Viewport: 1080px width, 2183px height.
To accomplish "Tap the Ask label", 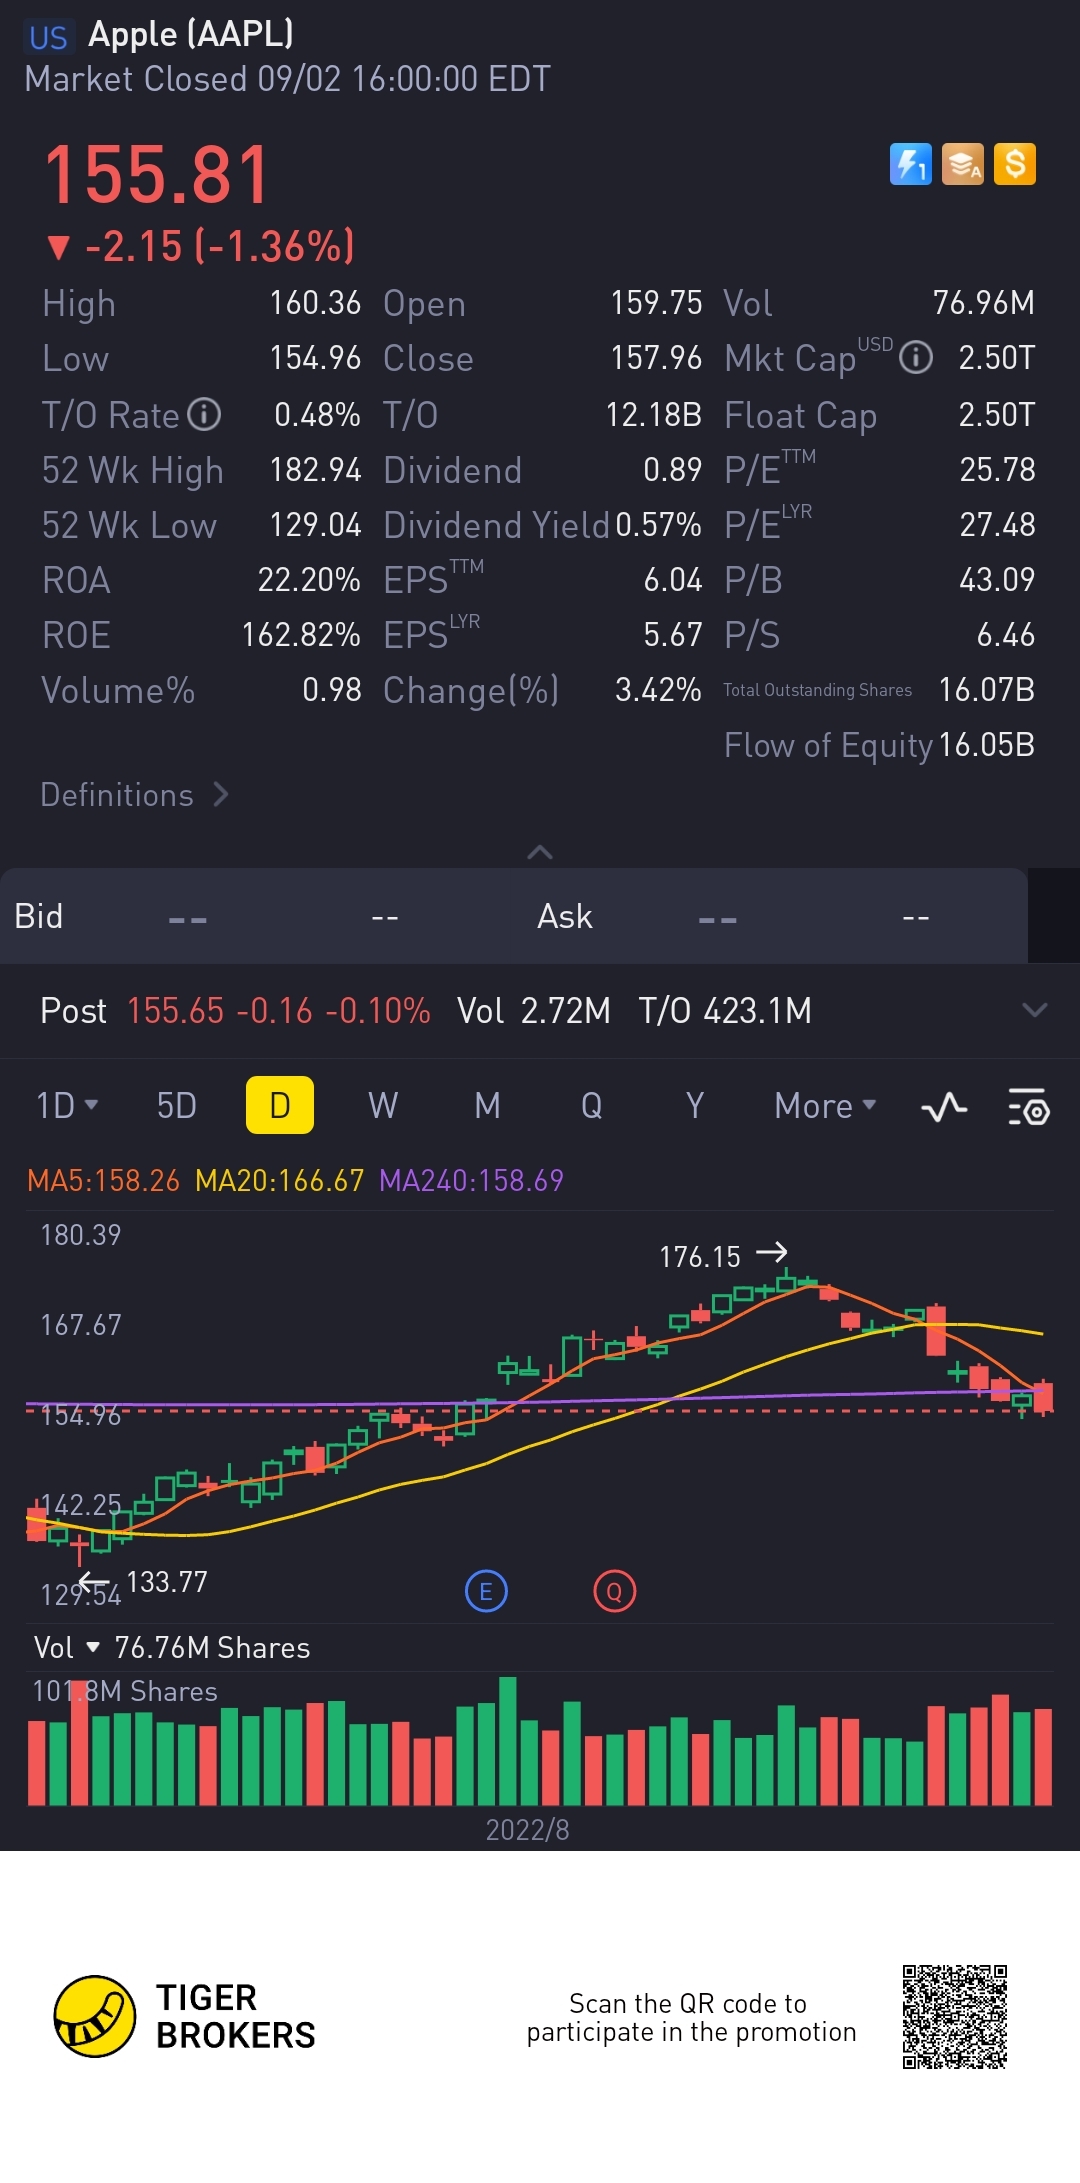I will (x=565, y=916).
